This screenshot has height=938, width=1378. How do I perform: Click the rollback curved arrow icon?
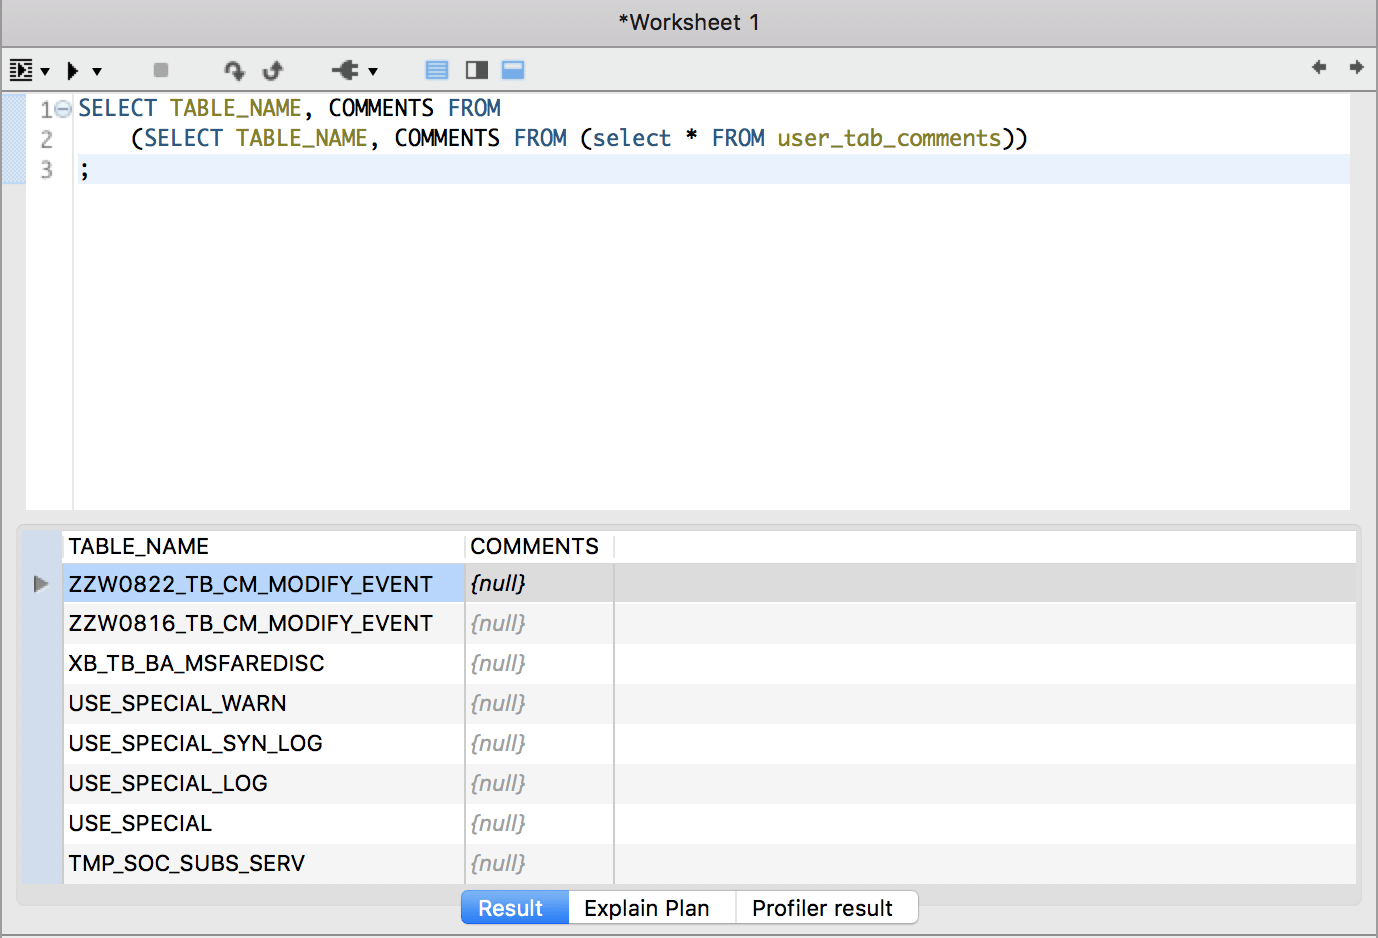[272, 70]
